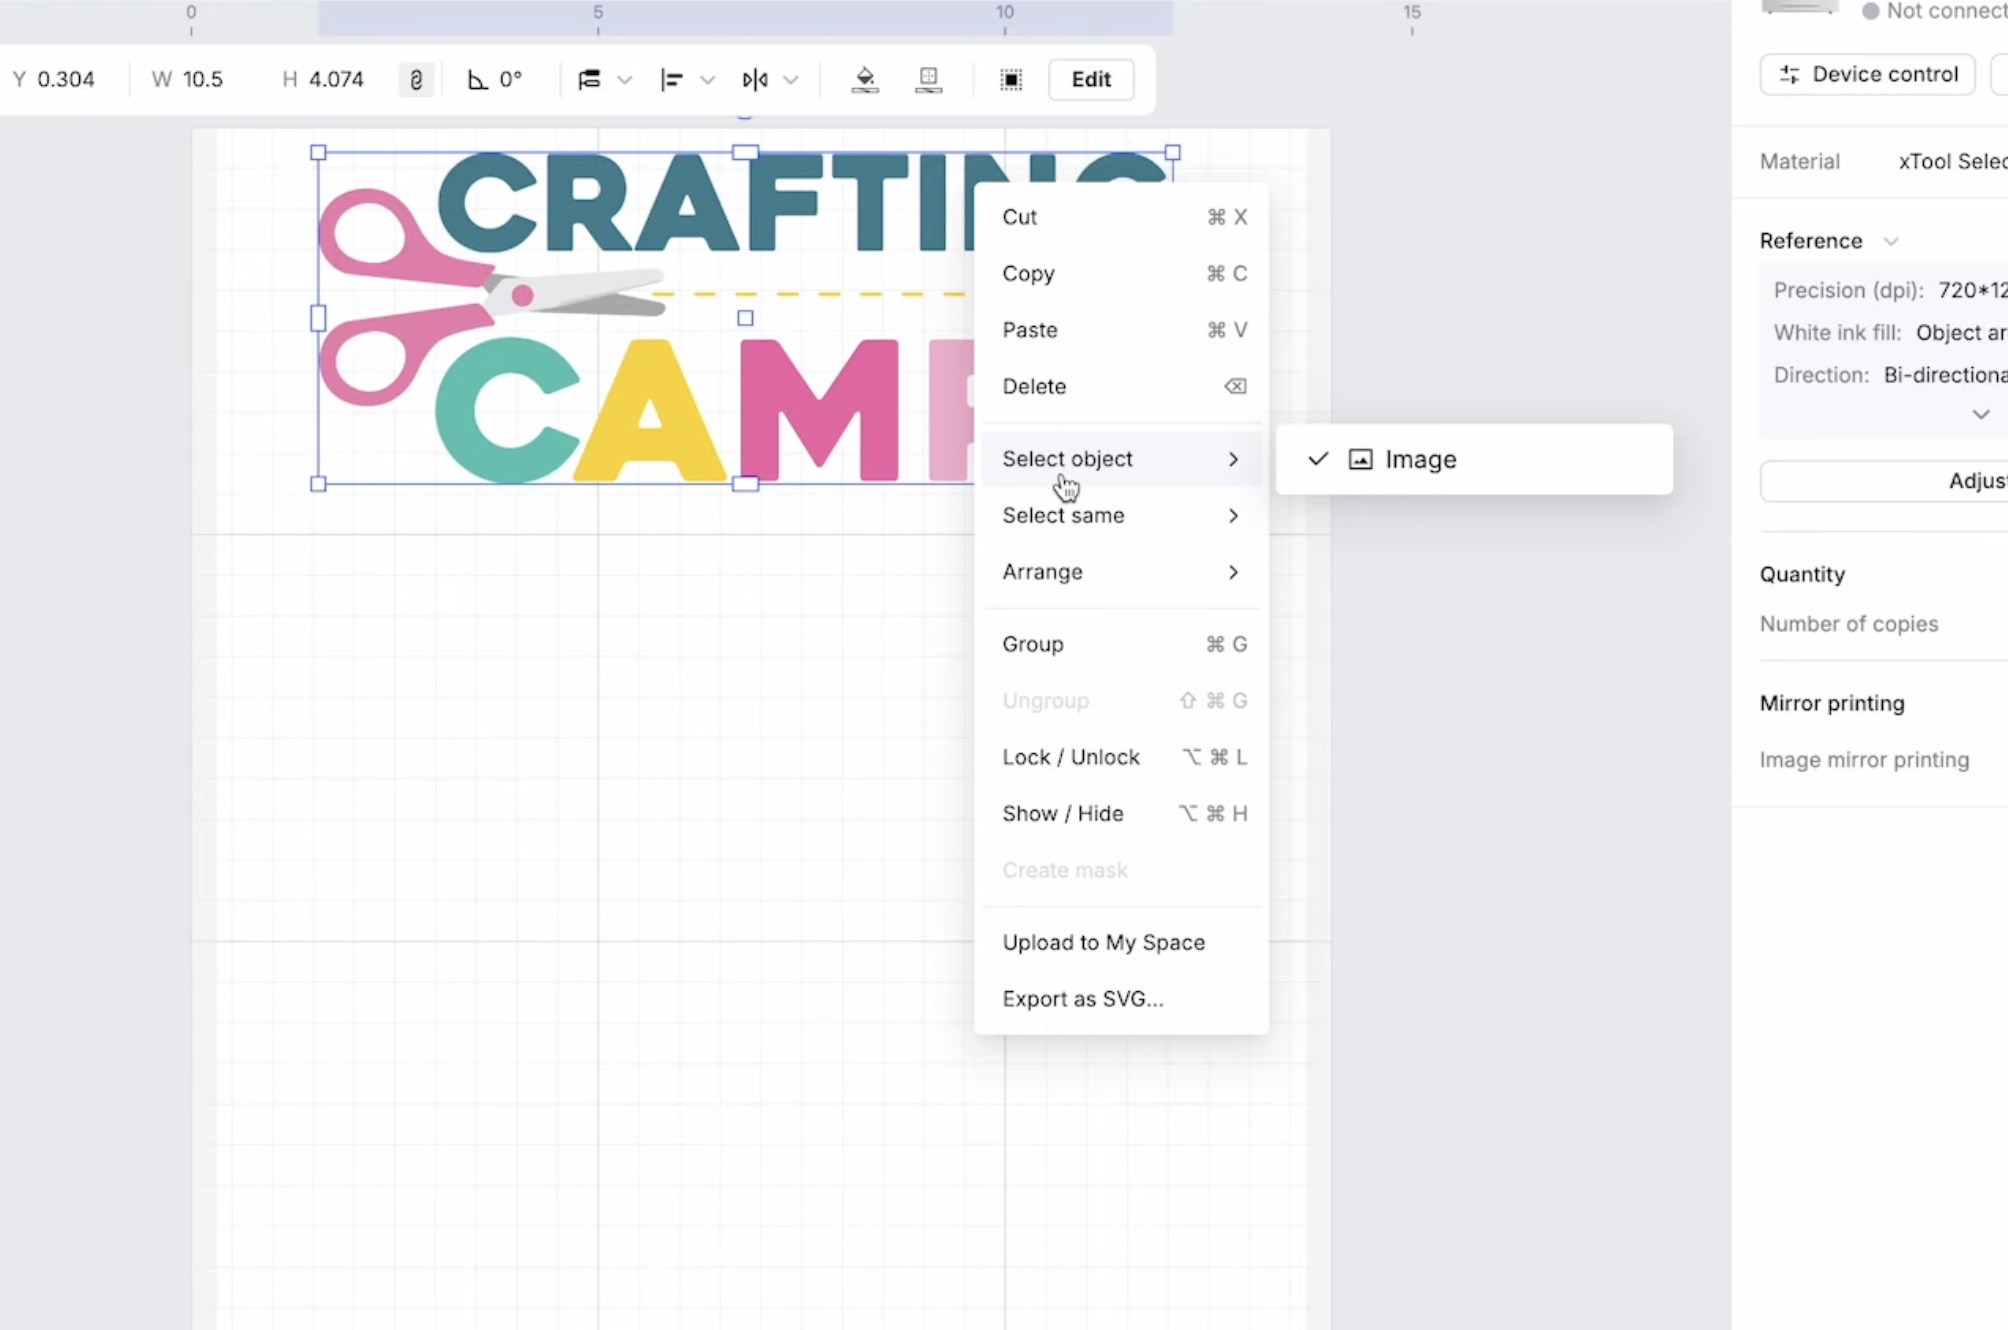Screen dimensions: 2008x1330
Task: Collapse the Reference section
Action: [x=1891, y=241]
